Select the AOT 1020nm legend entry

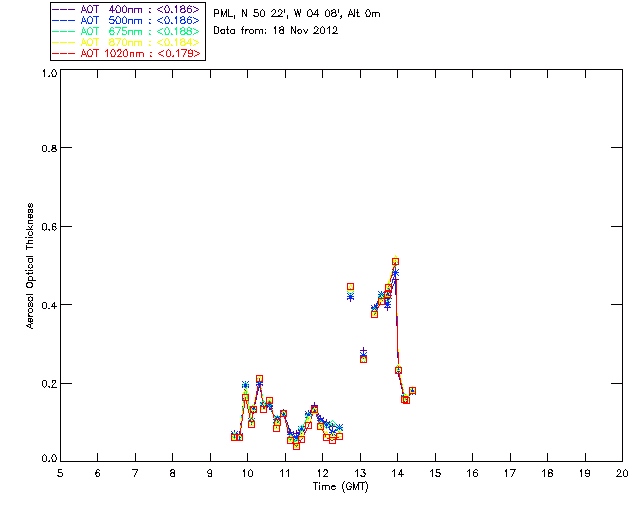126,53
